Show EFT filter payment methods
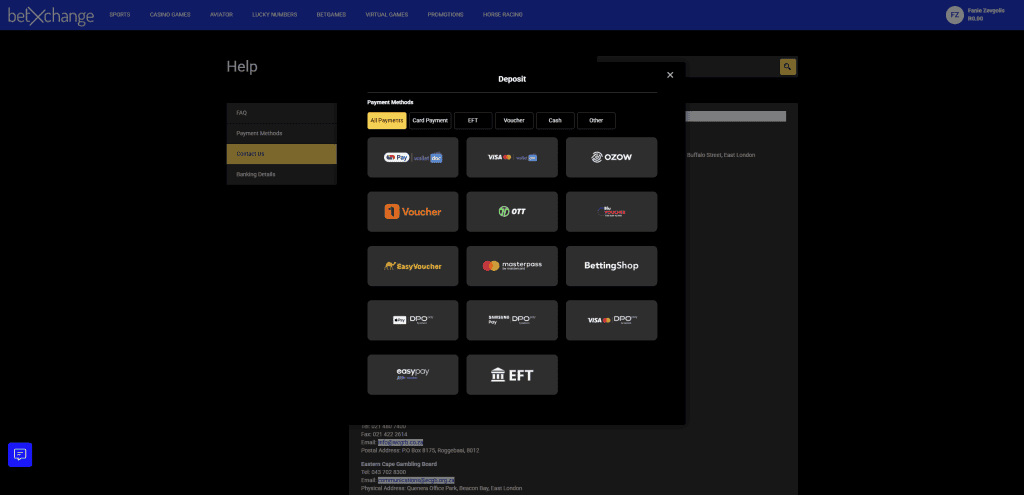Viewport: 1024px width, 495px height. (473, 121)
